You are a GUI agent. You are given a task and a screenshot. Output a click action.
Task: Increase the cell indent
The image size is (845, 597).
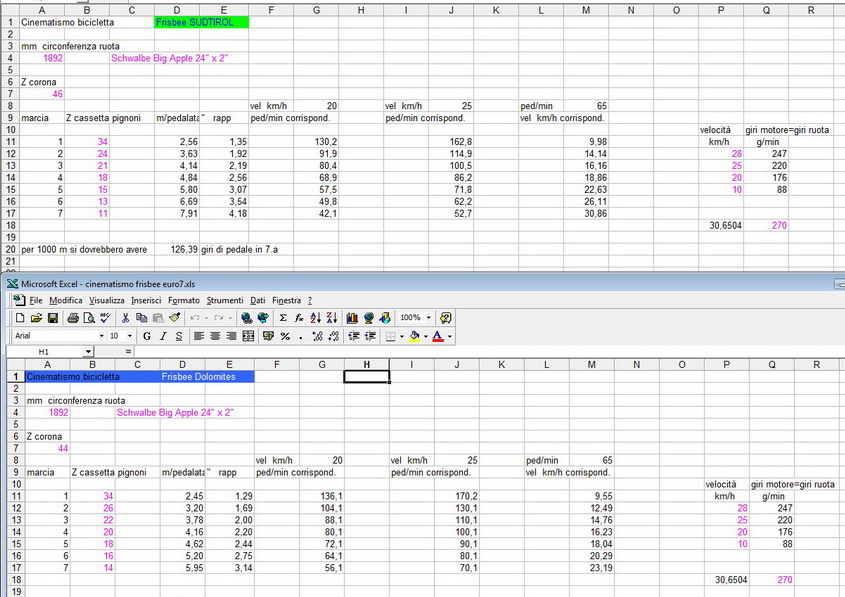370,336
